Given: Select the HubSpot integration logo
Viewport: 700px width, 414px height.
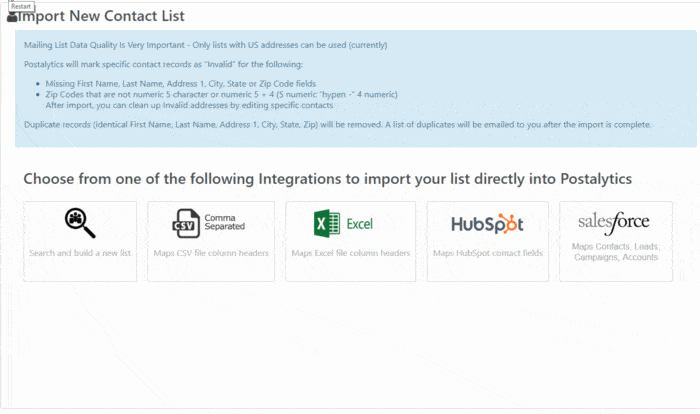Looking at the screenshot, I should [487, 223].
